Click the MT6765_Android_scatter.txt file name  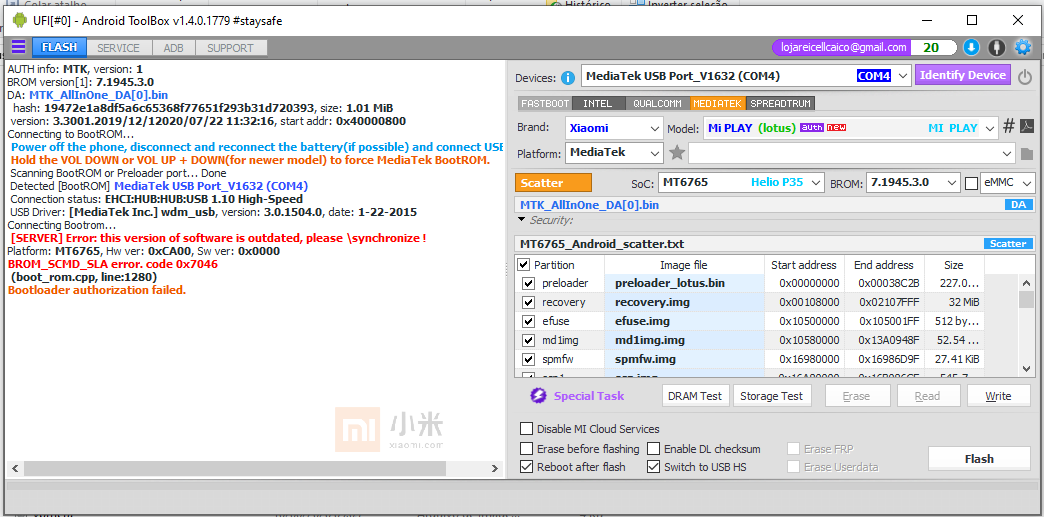pos(602,244)
